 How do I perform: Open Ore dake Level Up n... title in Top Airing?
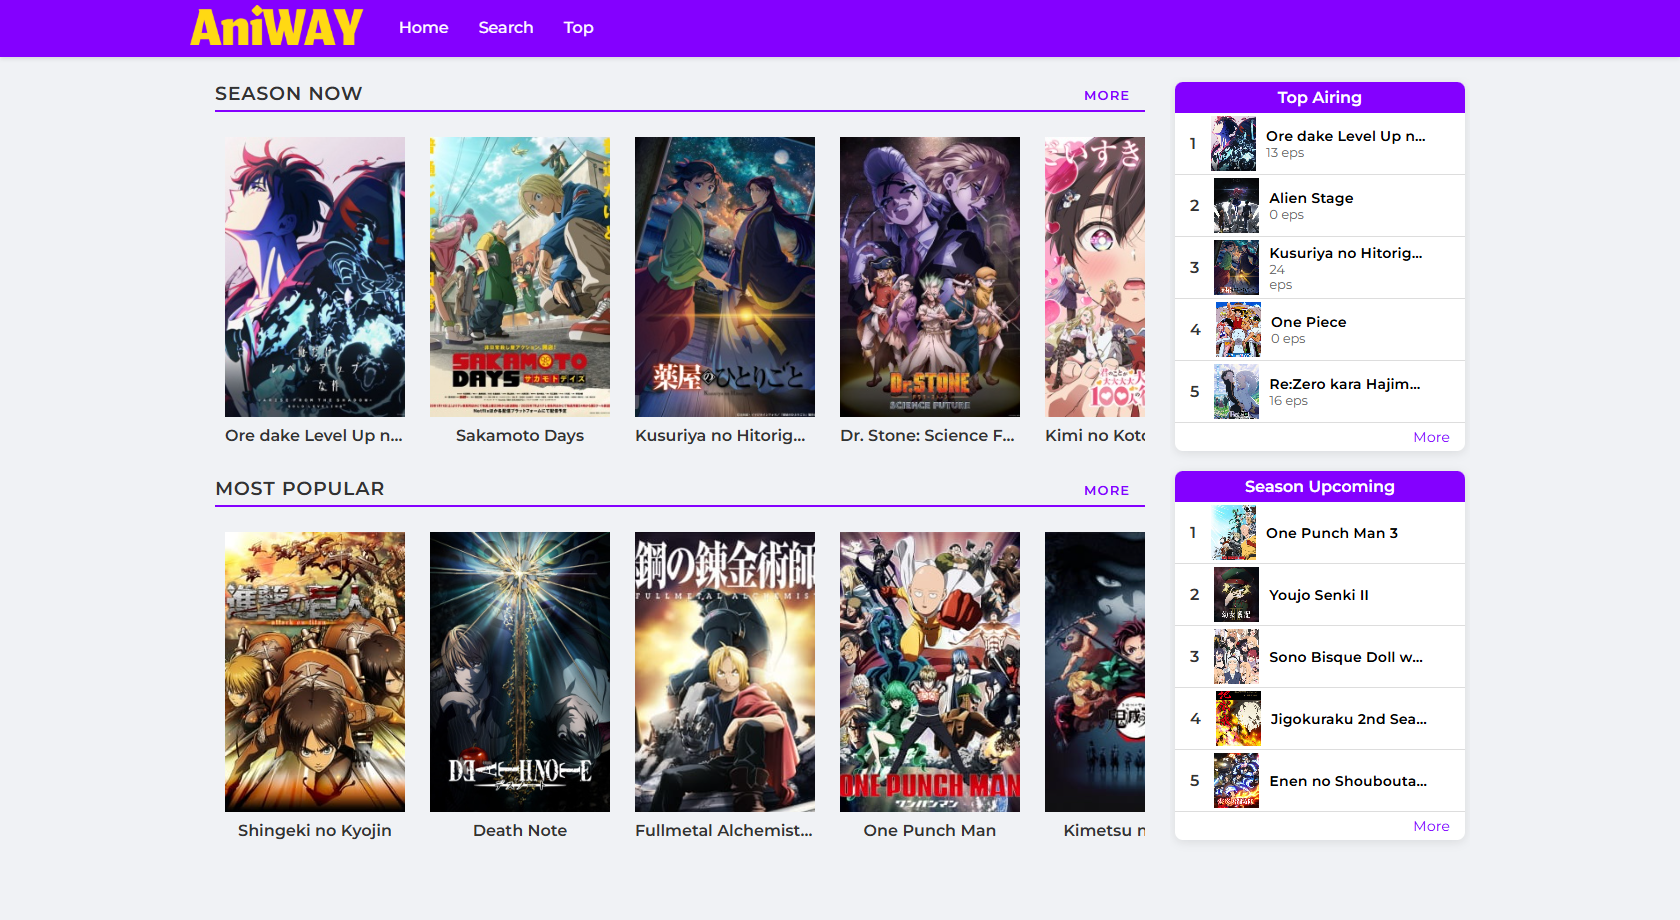pyautogui.click(x=1346, y=136)
